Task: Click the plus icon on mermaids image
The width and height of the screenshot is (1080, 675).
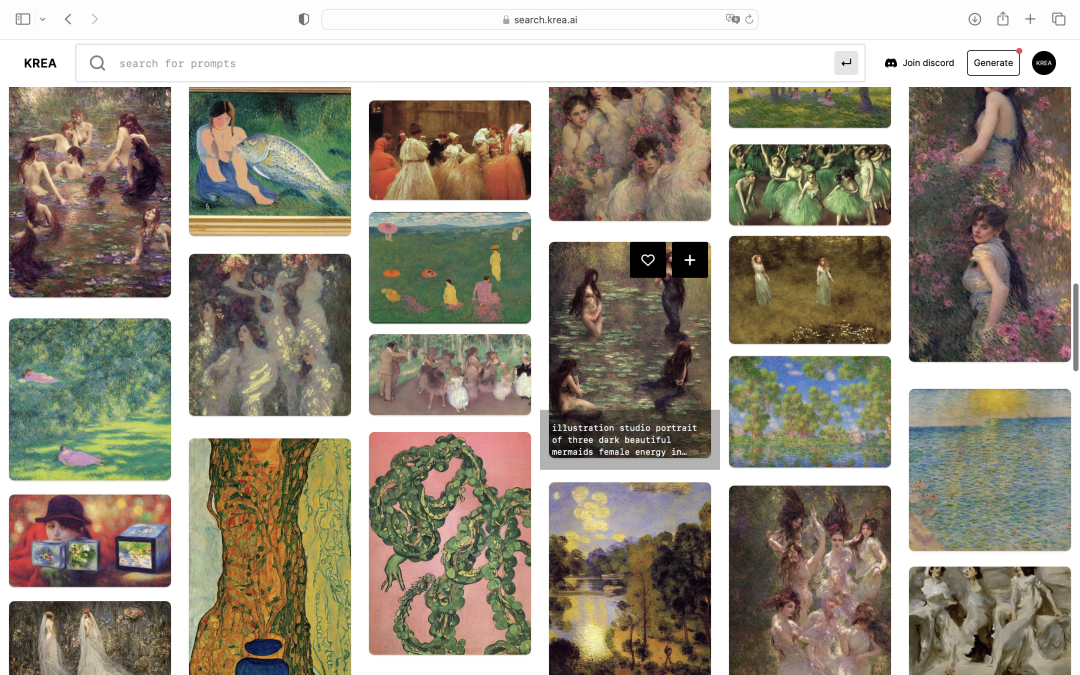Action: (690, 260)
